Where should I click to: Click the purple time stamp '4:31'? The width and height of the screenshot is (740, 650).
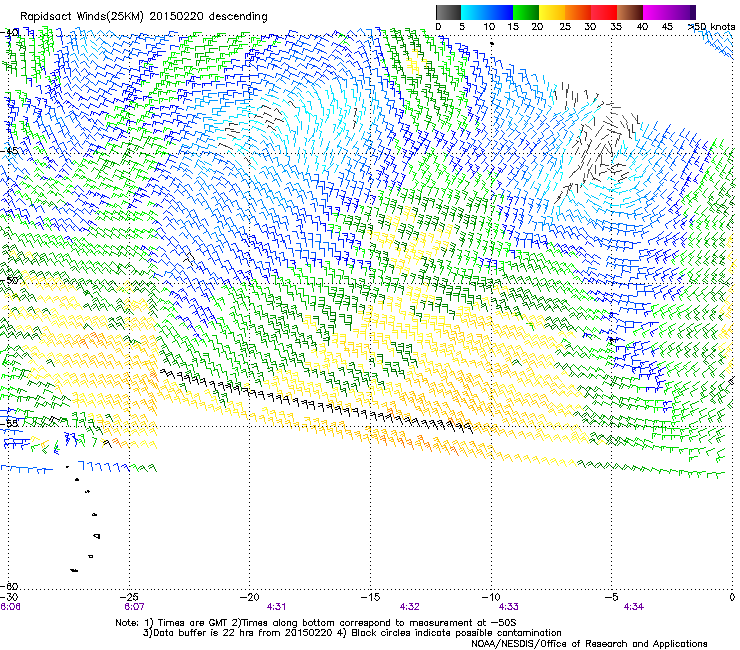tap(276, 607)
